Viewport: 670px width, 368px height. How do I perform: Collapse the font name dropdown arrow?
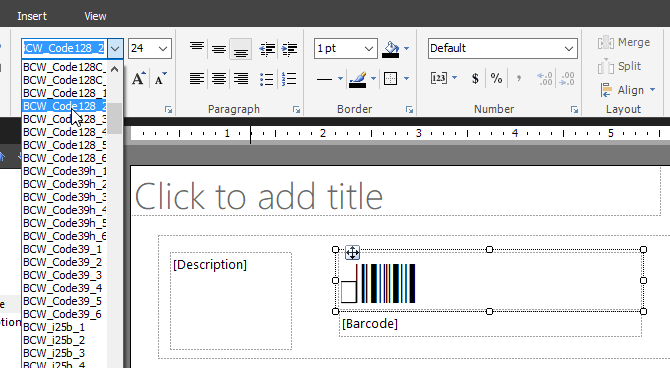click(115, 48)
